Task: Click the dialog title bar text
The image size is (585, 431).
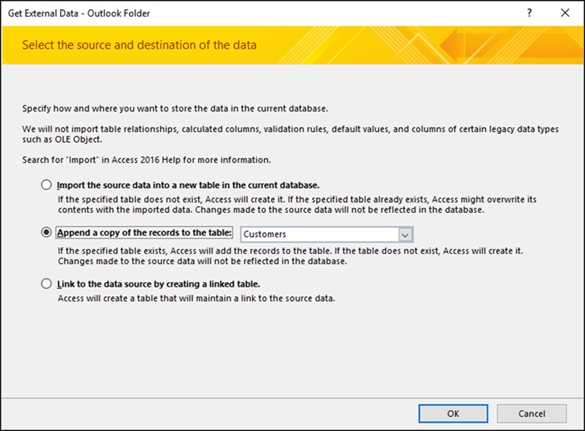Action: click(x=79, y=13)
